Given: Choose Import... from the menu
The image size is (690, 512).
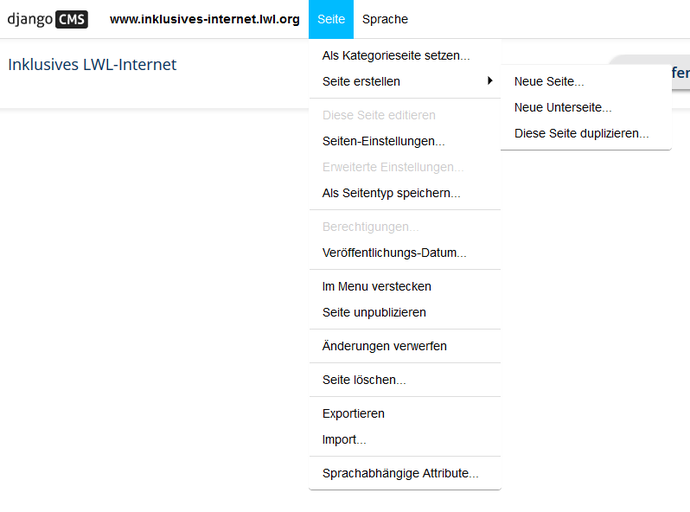Looking at the screenshot, I should pos(405,439).
